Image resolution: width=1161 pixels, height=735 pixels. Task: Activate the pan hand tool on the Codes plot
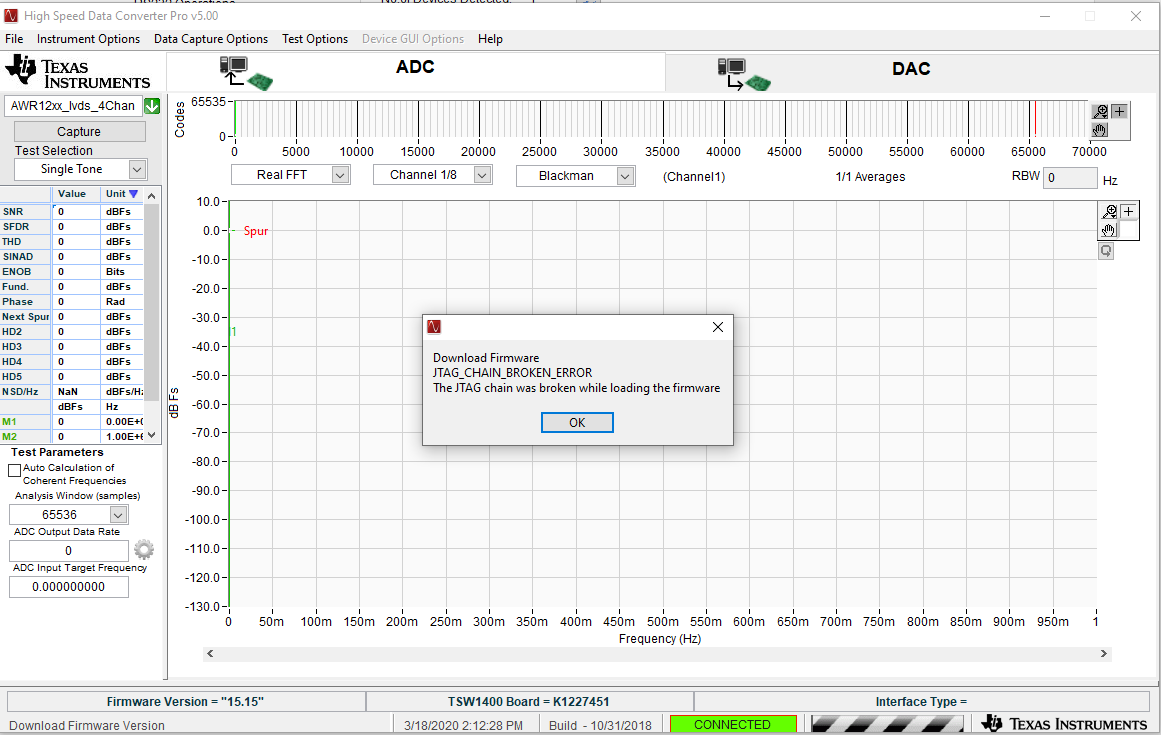(x=1099, y=130)
